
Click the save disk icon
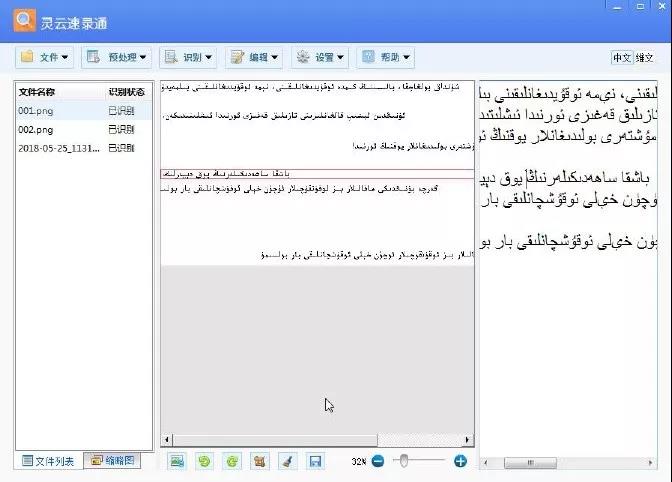(x=314, y=461)
